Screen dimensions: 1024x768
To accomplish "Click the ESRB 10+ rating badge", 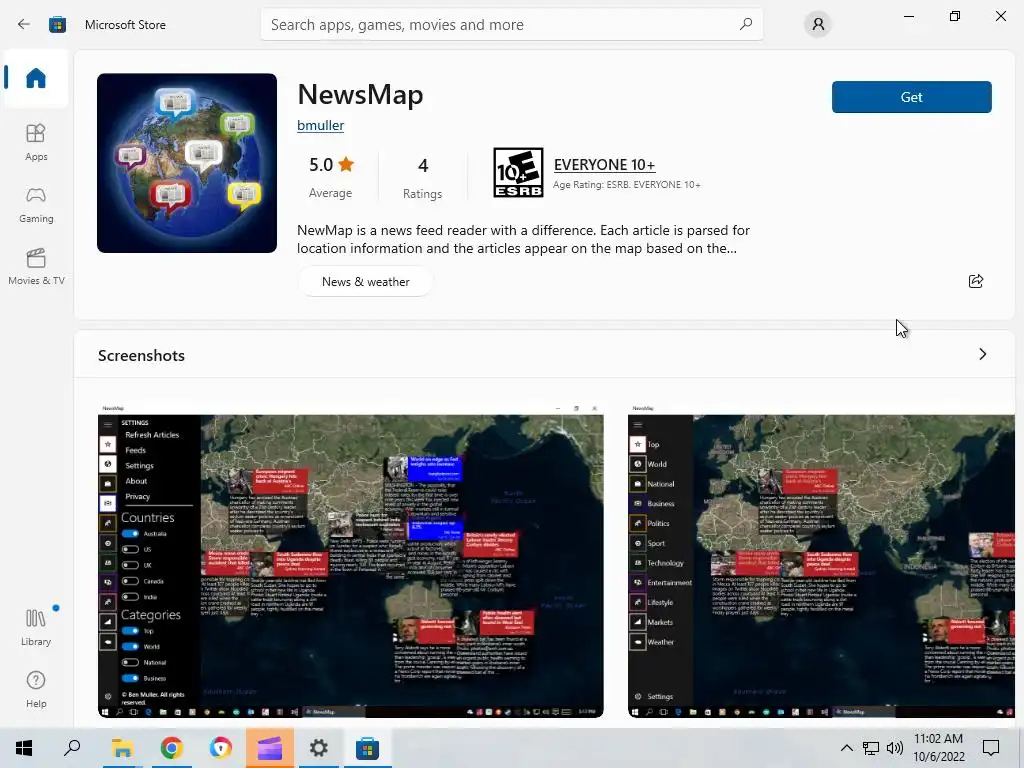I will [x=518, y=173].
